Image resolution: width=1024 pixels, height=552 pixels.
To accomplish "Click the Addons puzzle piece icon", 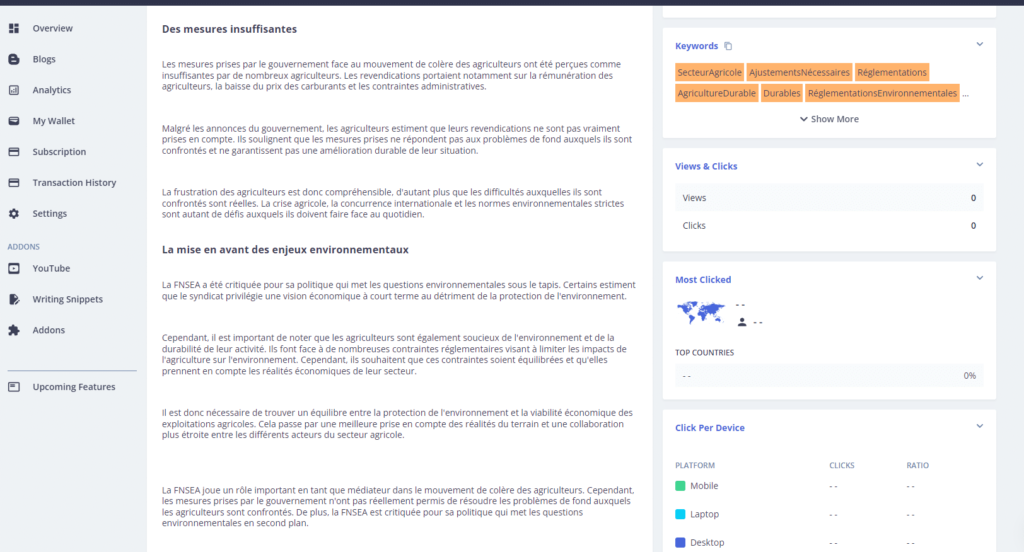I will coord(14,330).
